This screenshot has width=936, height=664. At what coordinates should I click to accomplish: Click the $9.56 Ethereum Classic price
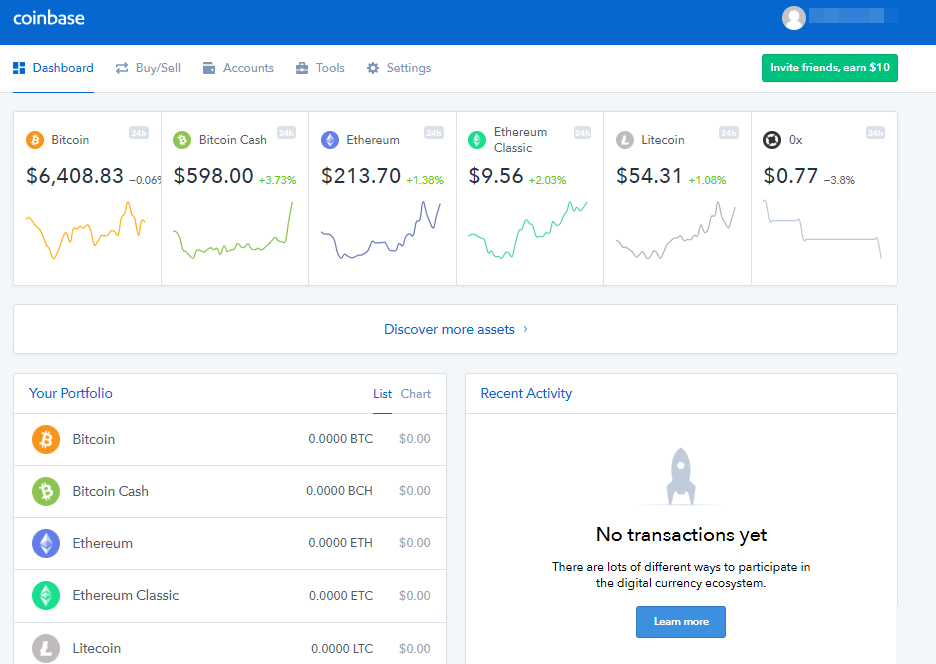click(x=496, y=176)
